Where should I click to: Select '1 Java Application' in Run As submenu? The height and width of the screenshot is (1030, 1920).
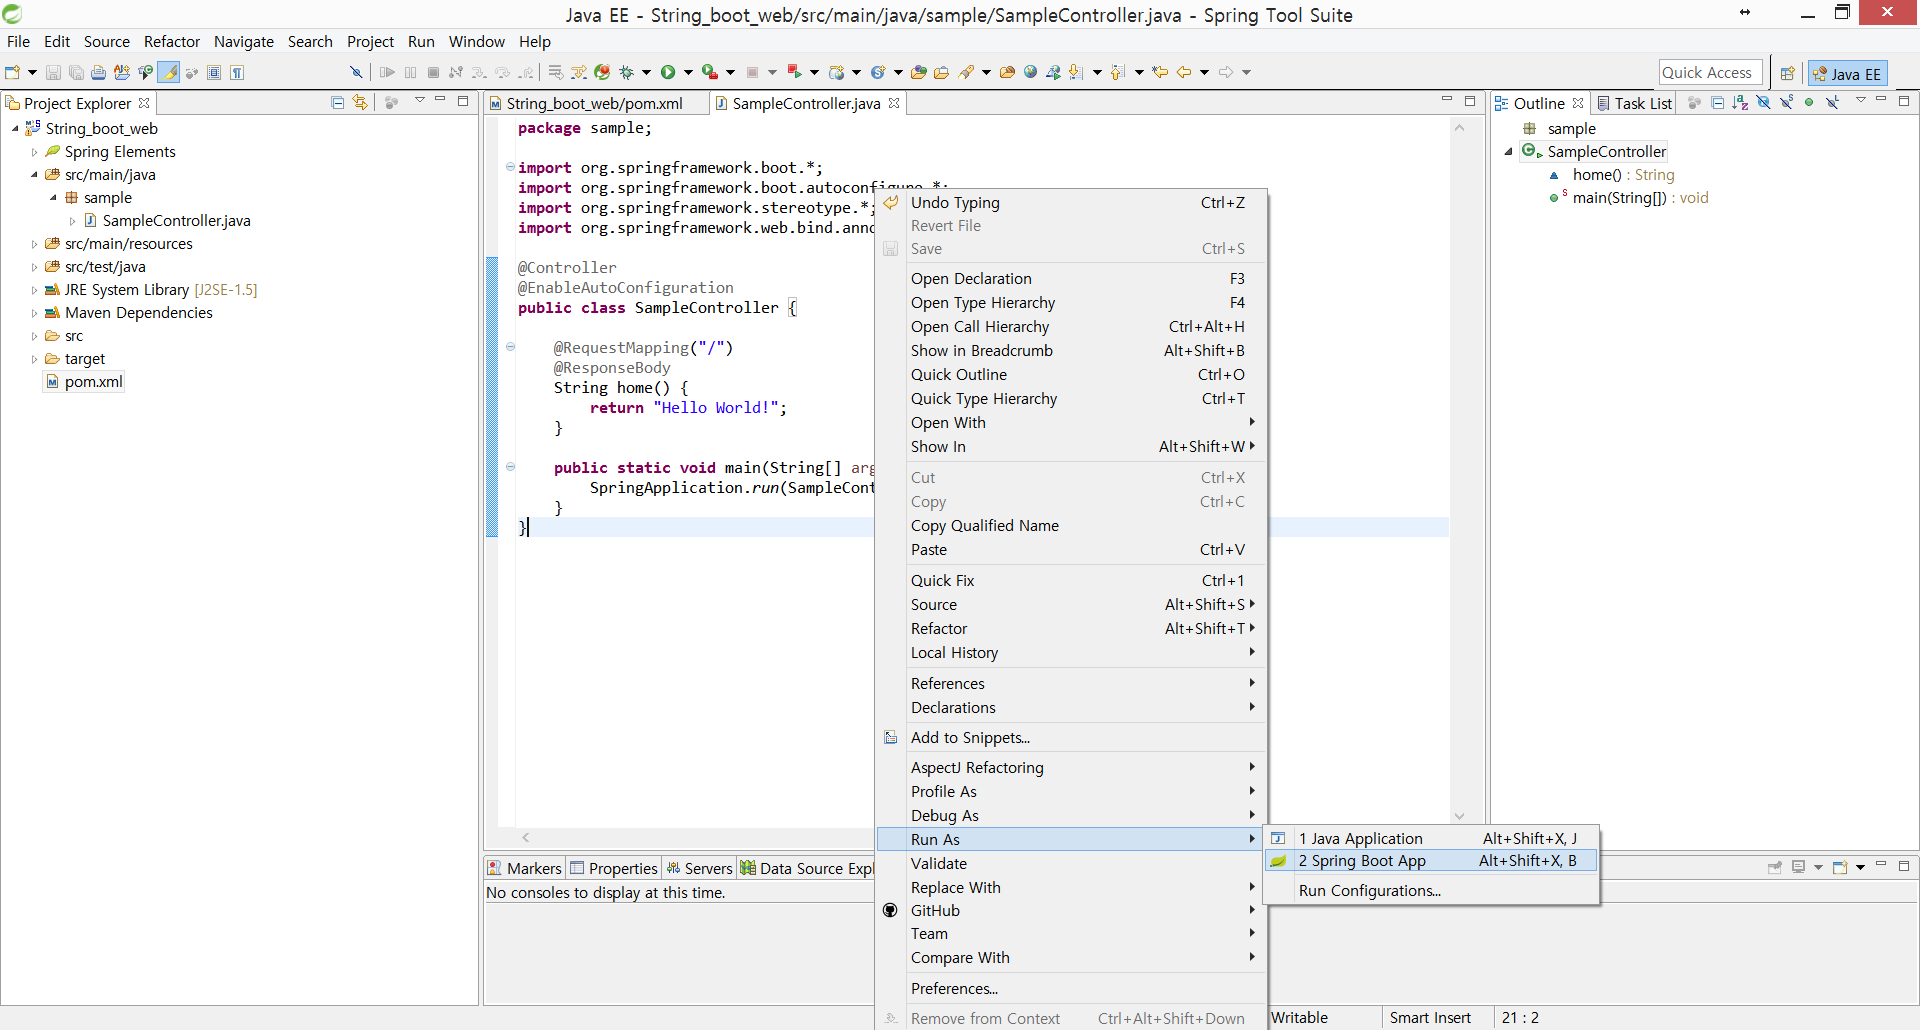[1431, 839]
